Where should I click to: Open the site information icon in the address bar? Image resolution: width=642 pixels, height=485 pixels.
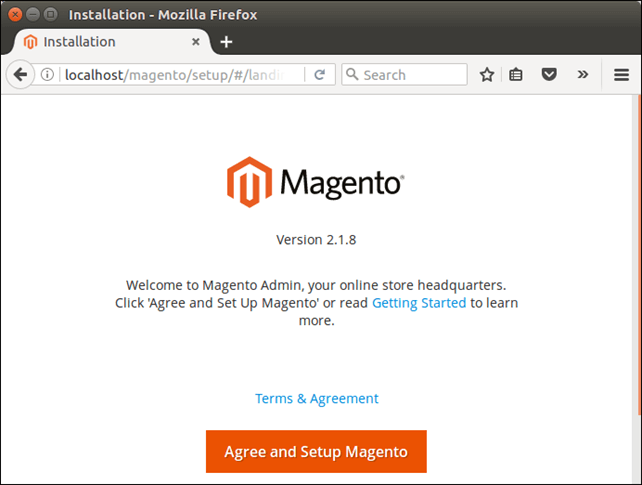47,74
